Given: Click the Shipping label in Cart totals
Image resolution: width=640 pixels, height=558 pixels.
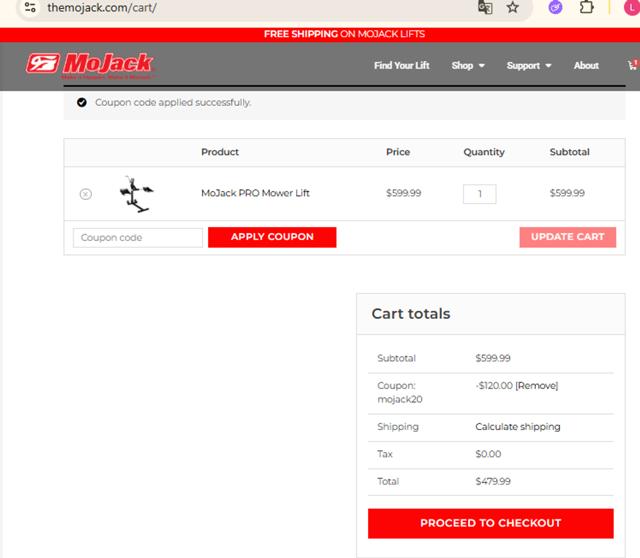Looking at the screenshot, I should (x=398, y=427).
